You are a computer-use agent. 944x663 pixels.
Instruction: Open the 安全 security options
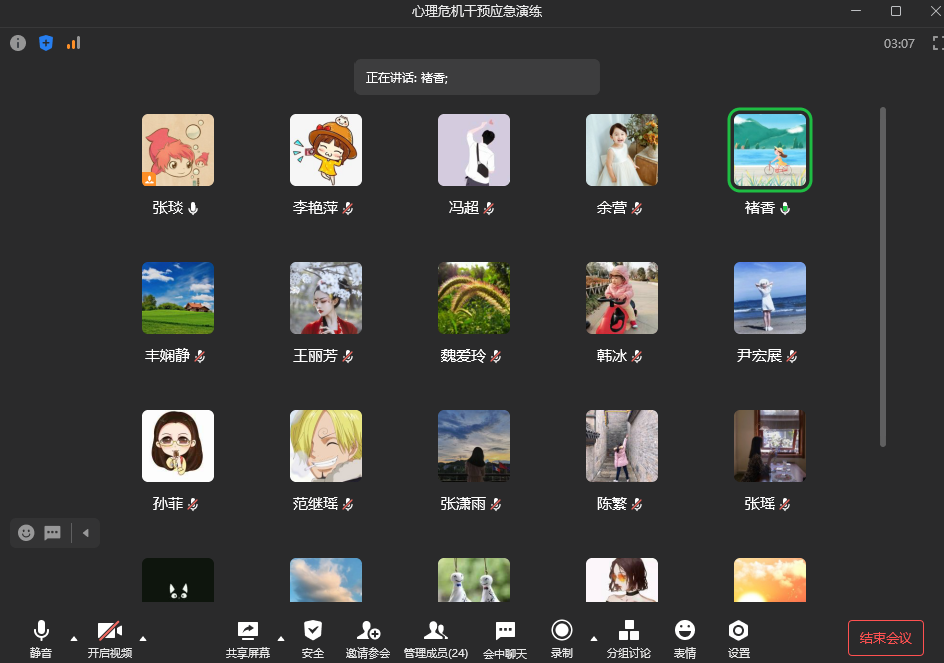pos(313,637)
